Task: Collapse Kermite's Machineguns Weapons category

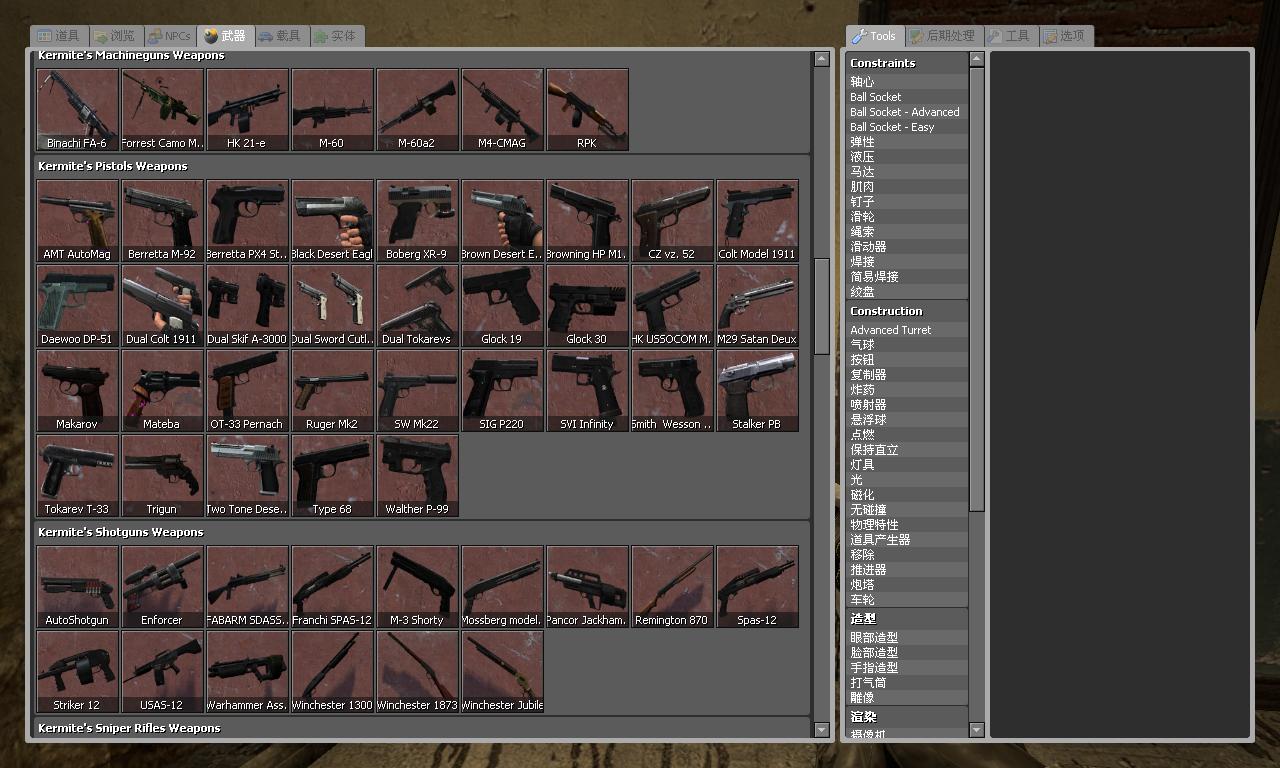Action: (422, 56)
